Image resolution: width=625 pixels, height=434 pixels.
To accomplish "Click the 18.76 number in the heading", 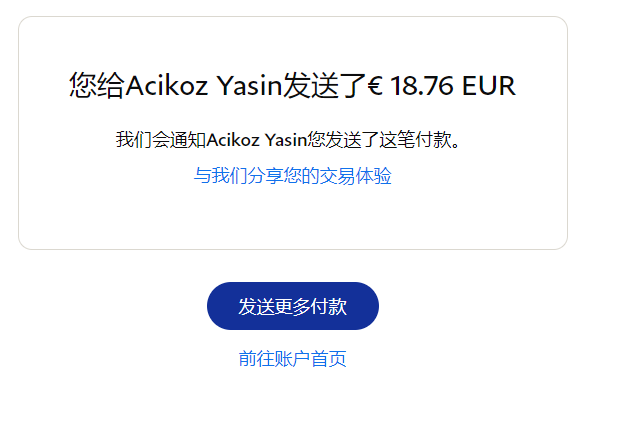I will click(x=422, y=85).
